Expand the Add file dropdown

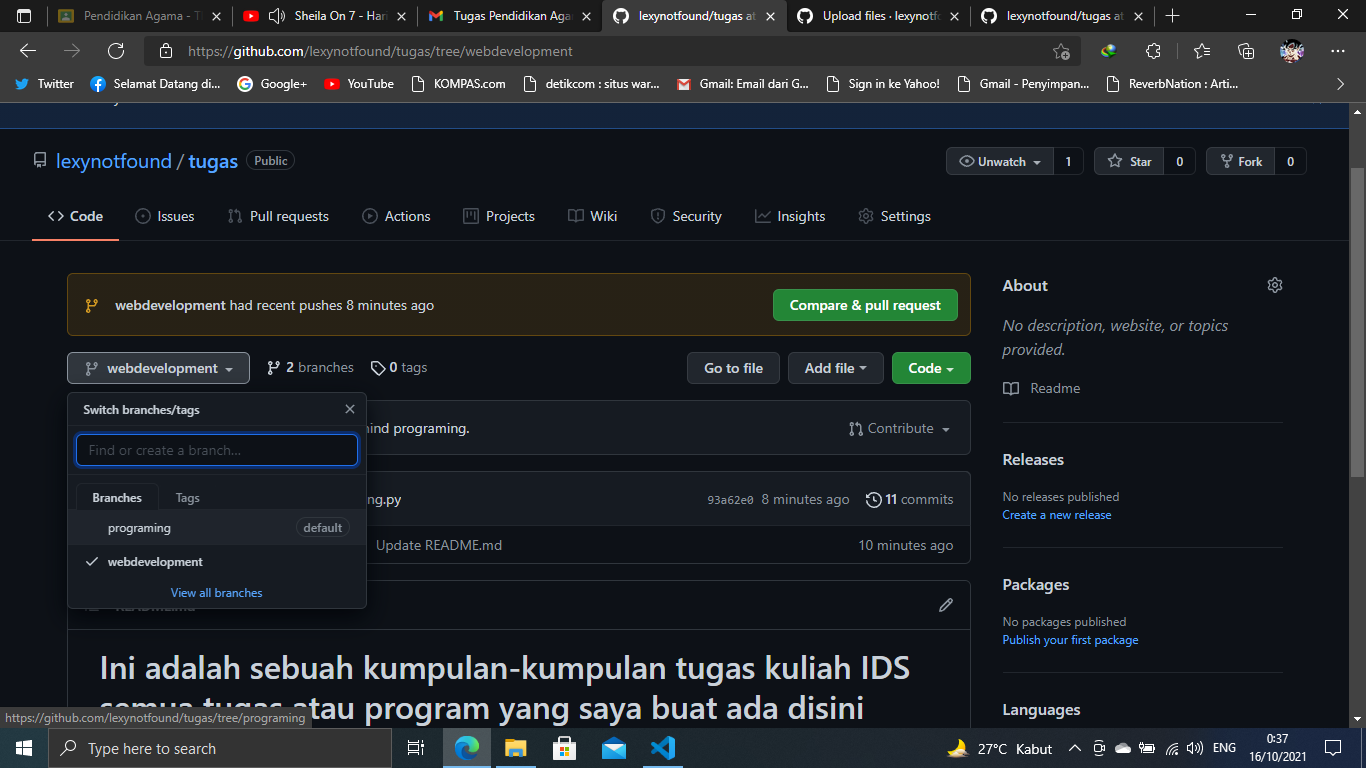click(x=836, y=368)
